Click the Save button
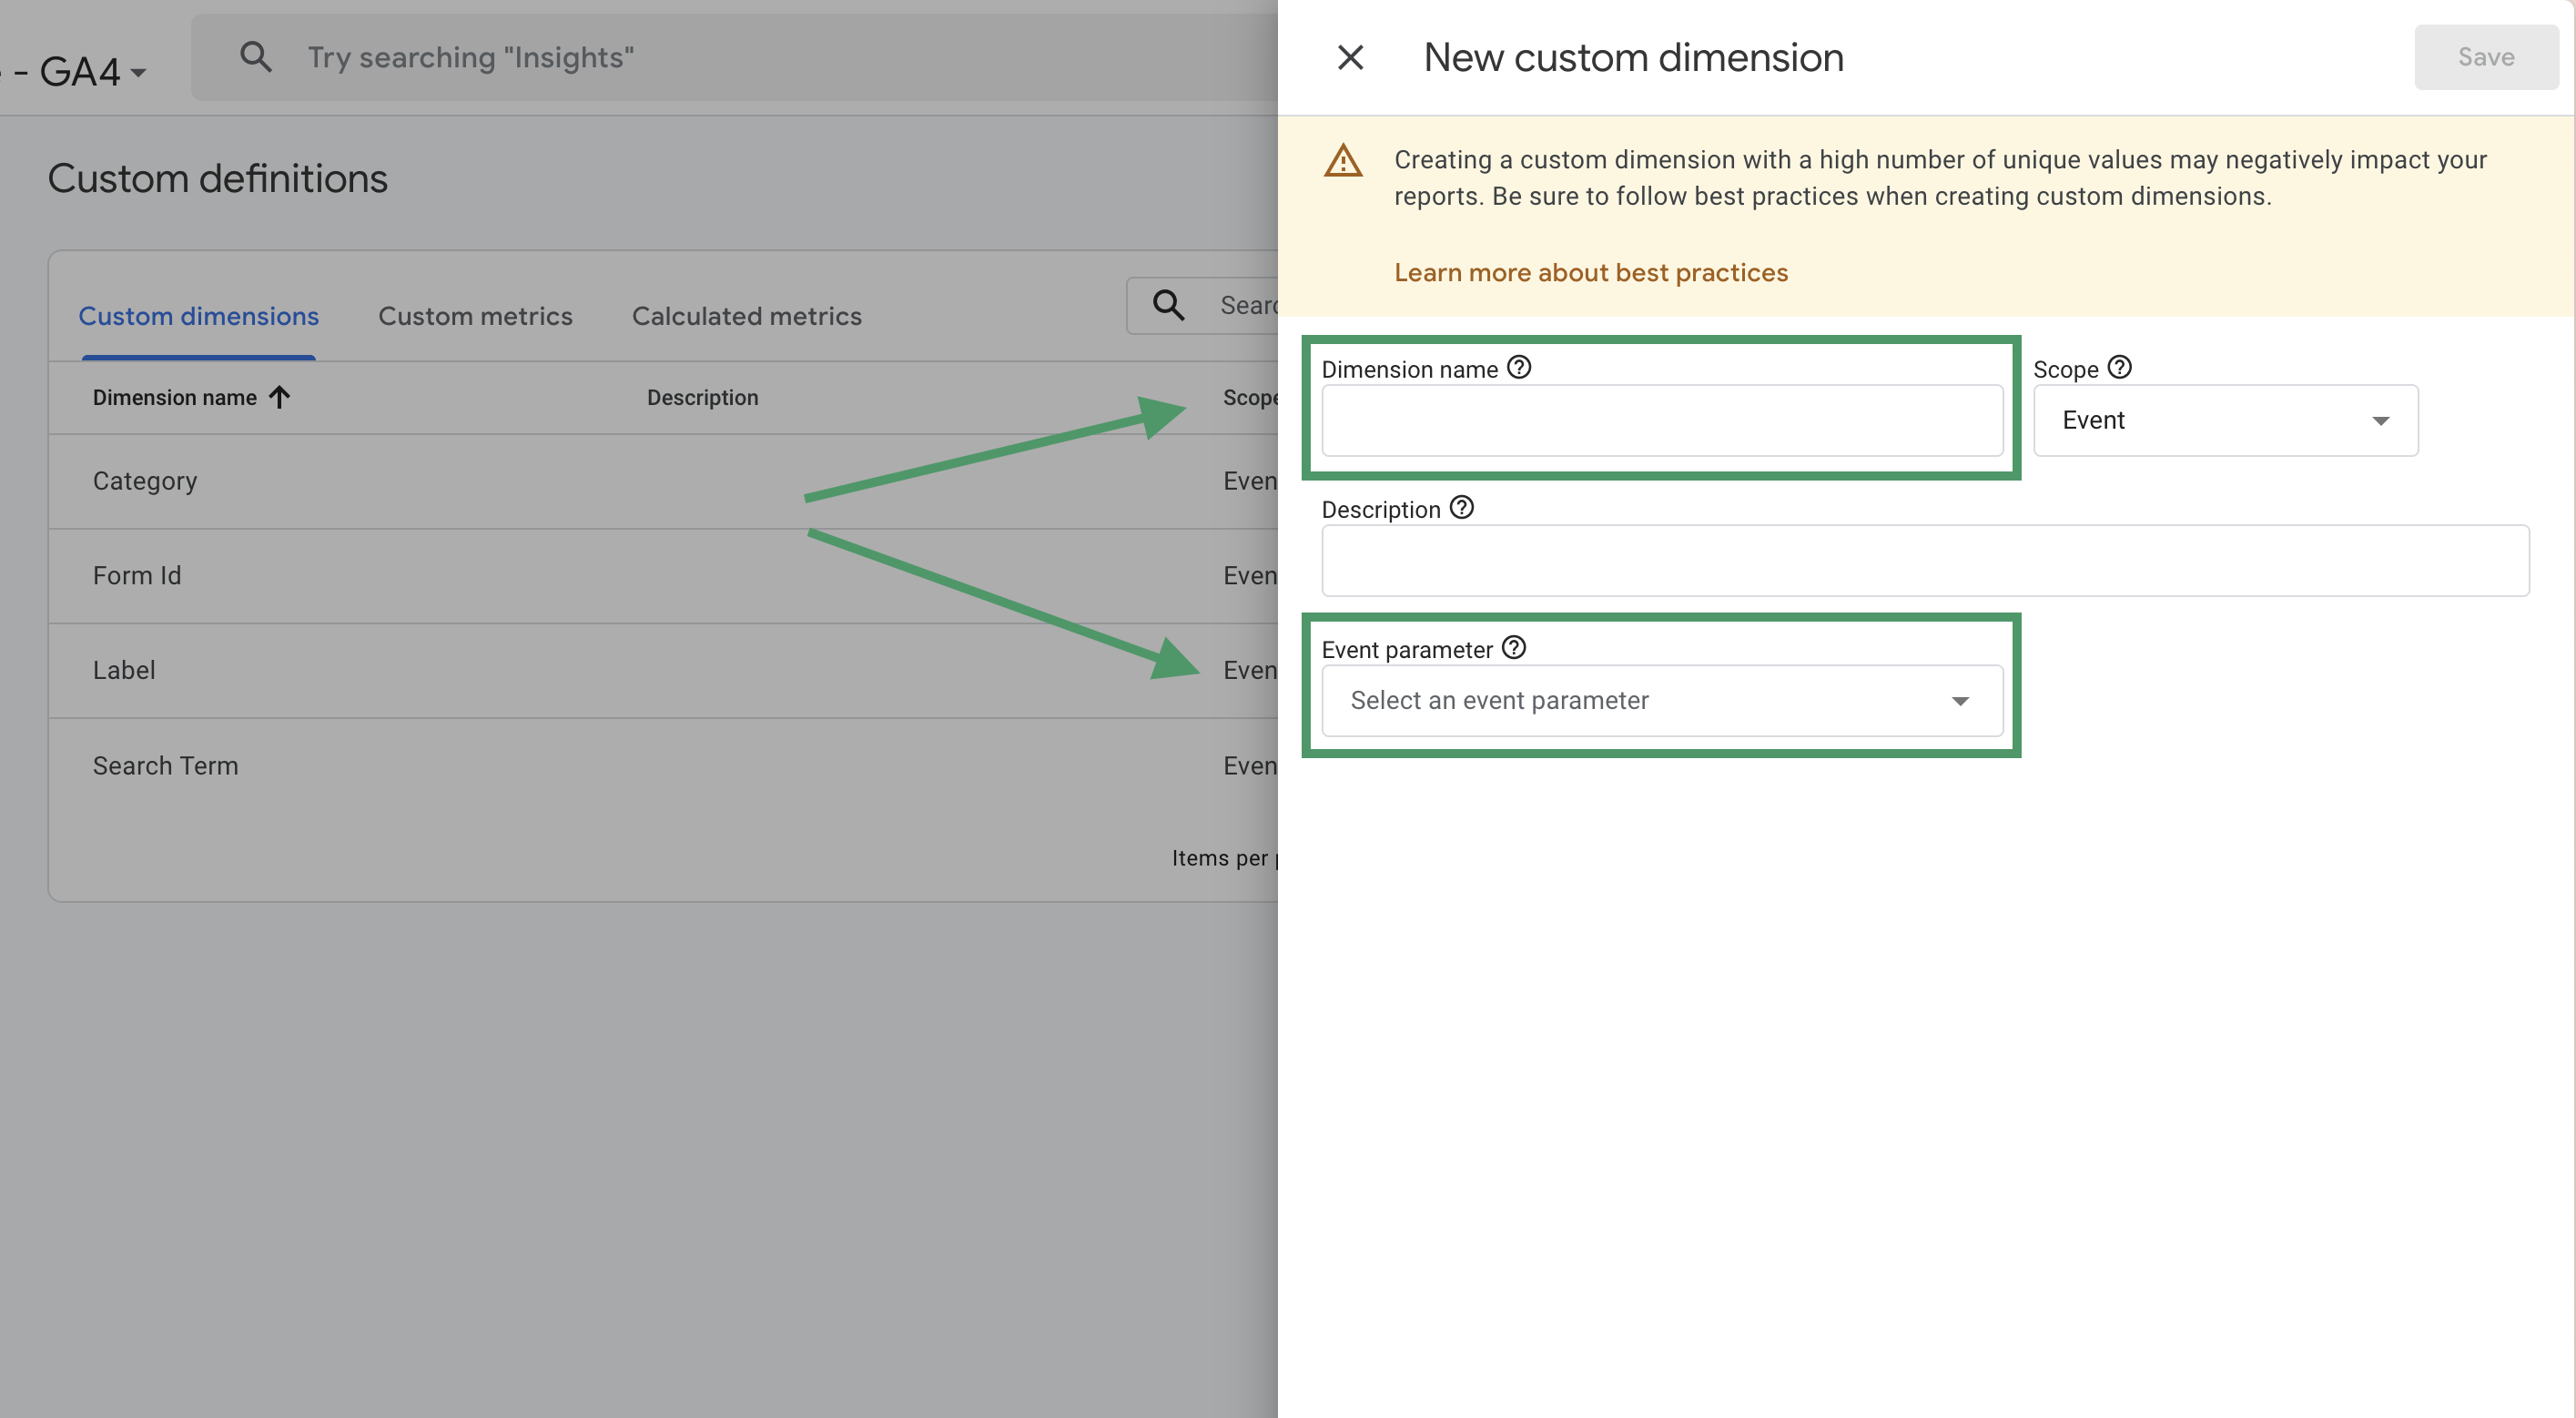The height and width of the screenshot is (1418, 2576). point(2485,57)
